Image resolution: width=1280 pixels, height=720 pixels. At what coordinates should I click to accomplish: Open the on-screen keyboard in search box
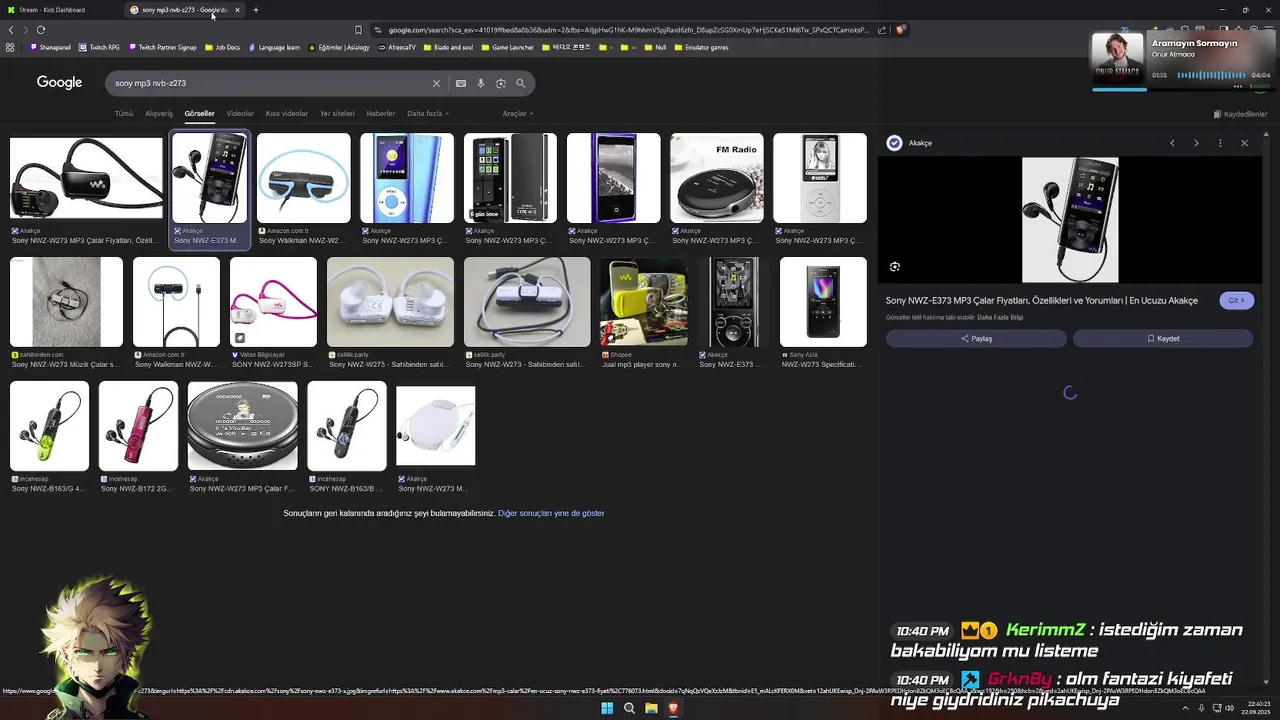pos(461,83)
